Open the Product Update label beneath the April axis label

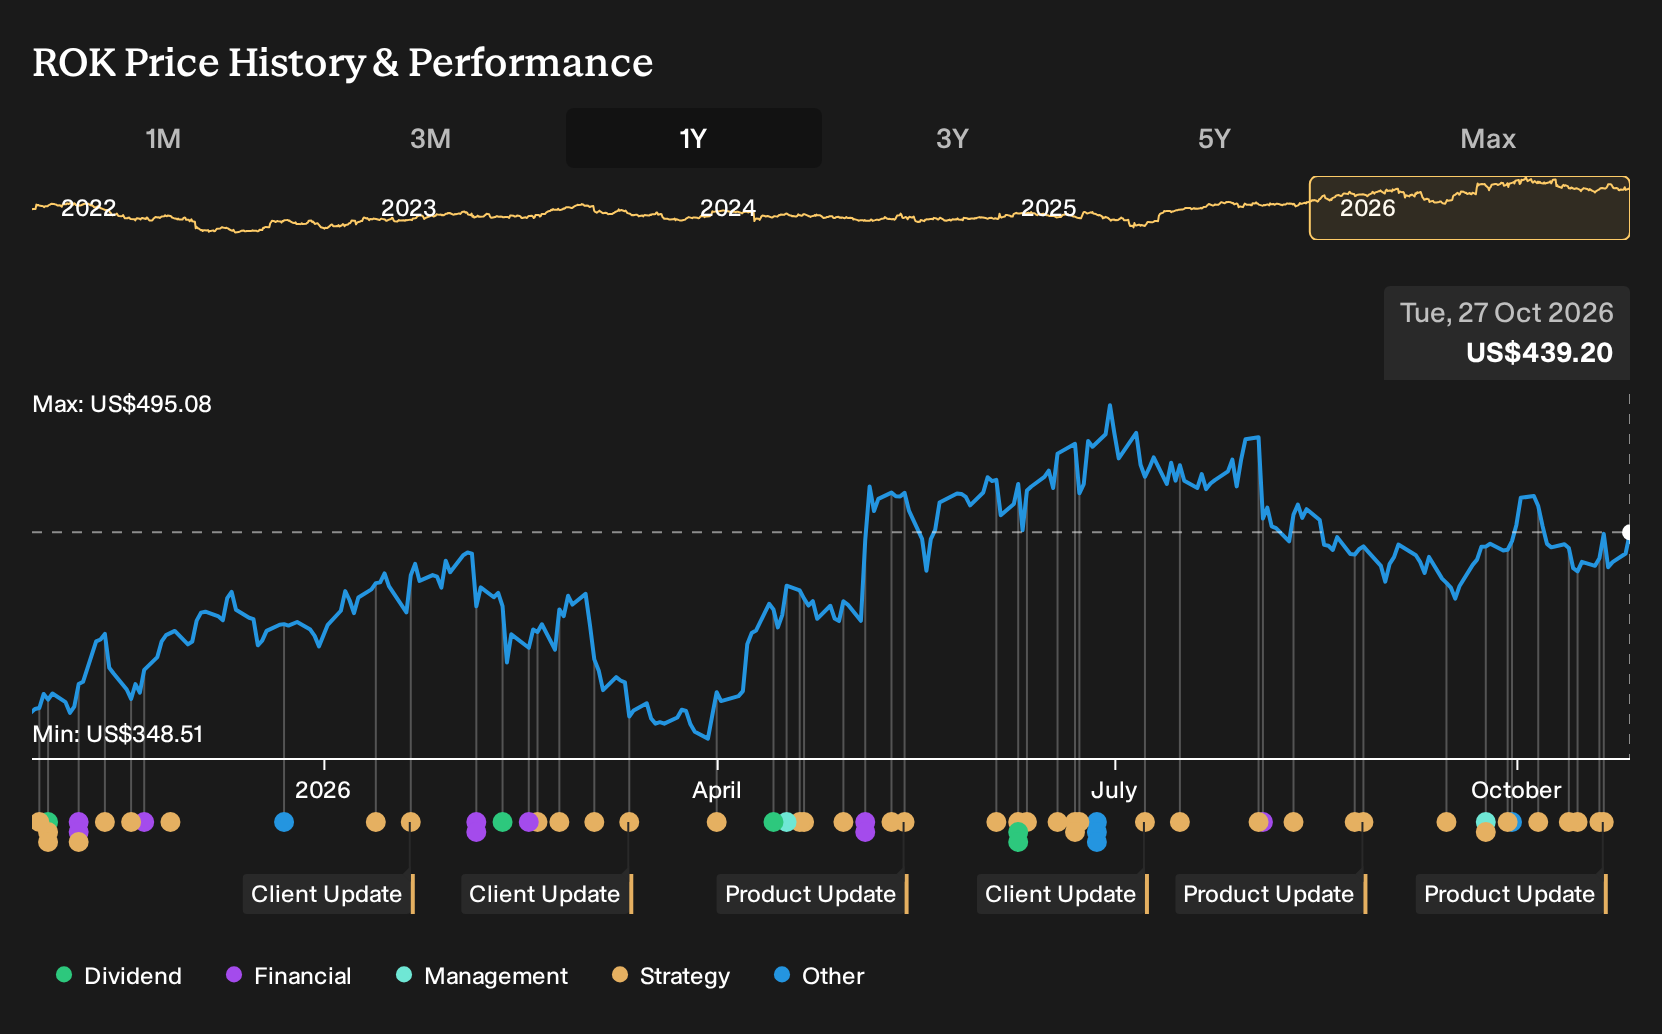812,894
